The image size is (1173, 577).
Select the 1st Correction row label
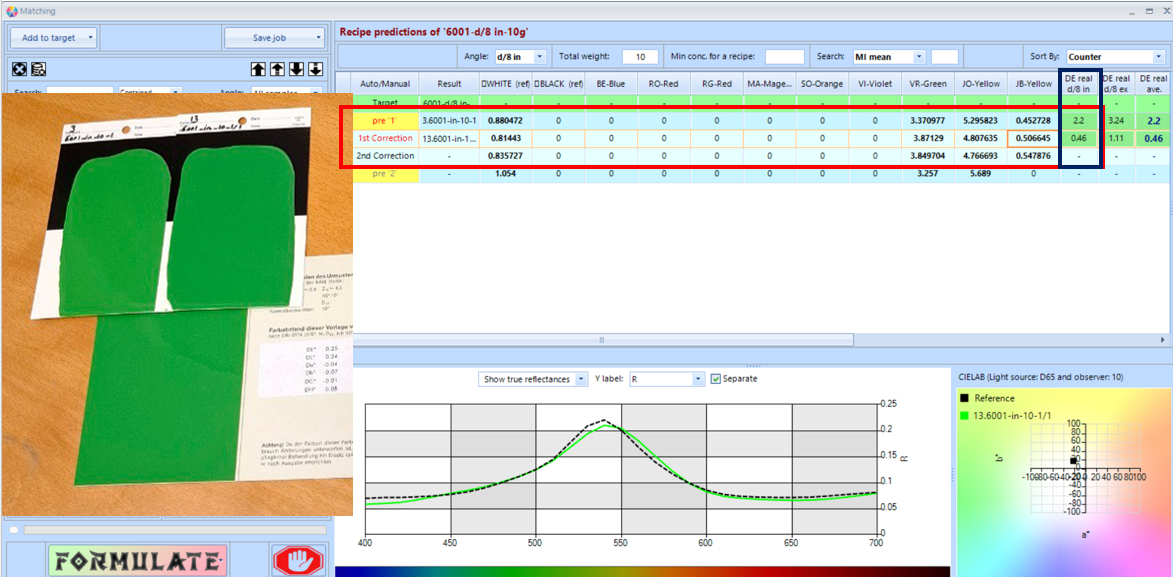385,138
